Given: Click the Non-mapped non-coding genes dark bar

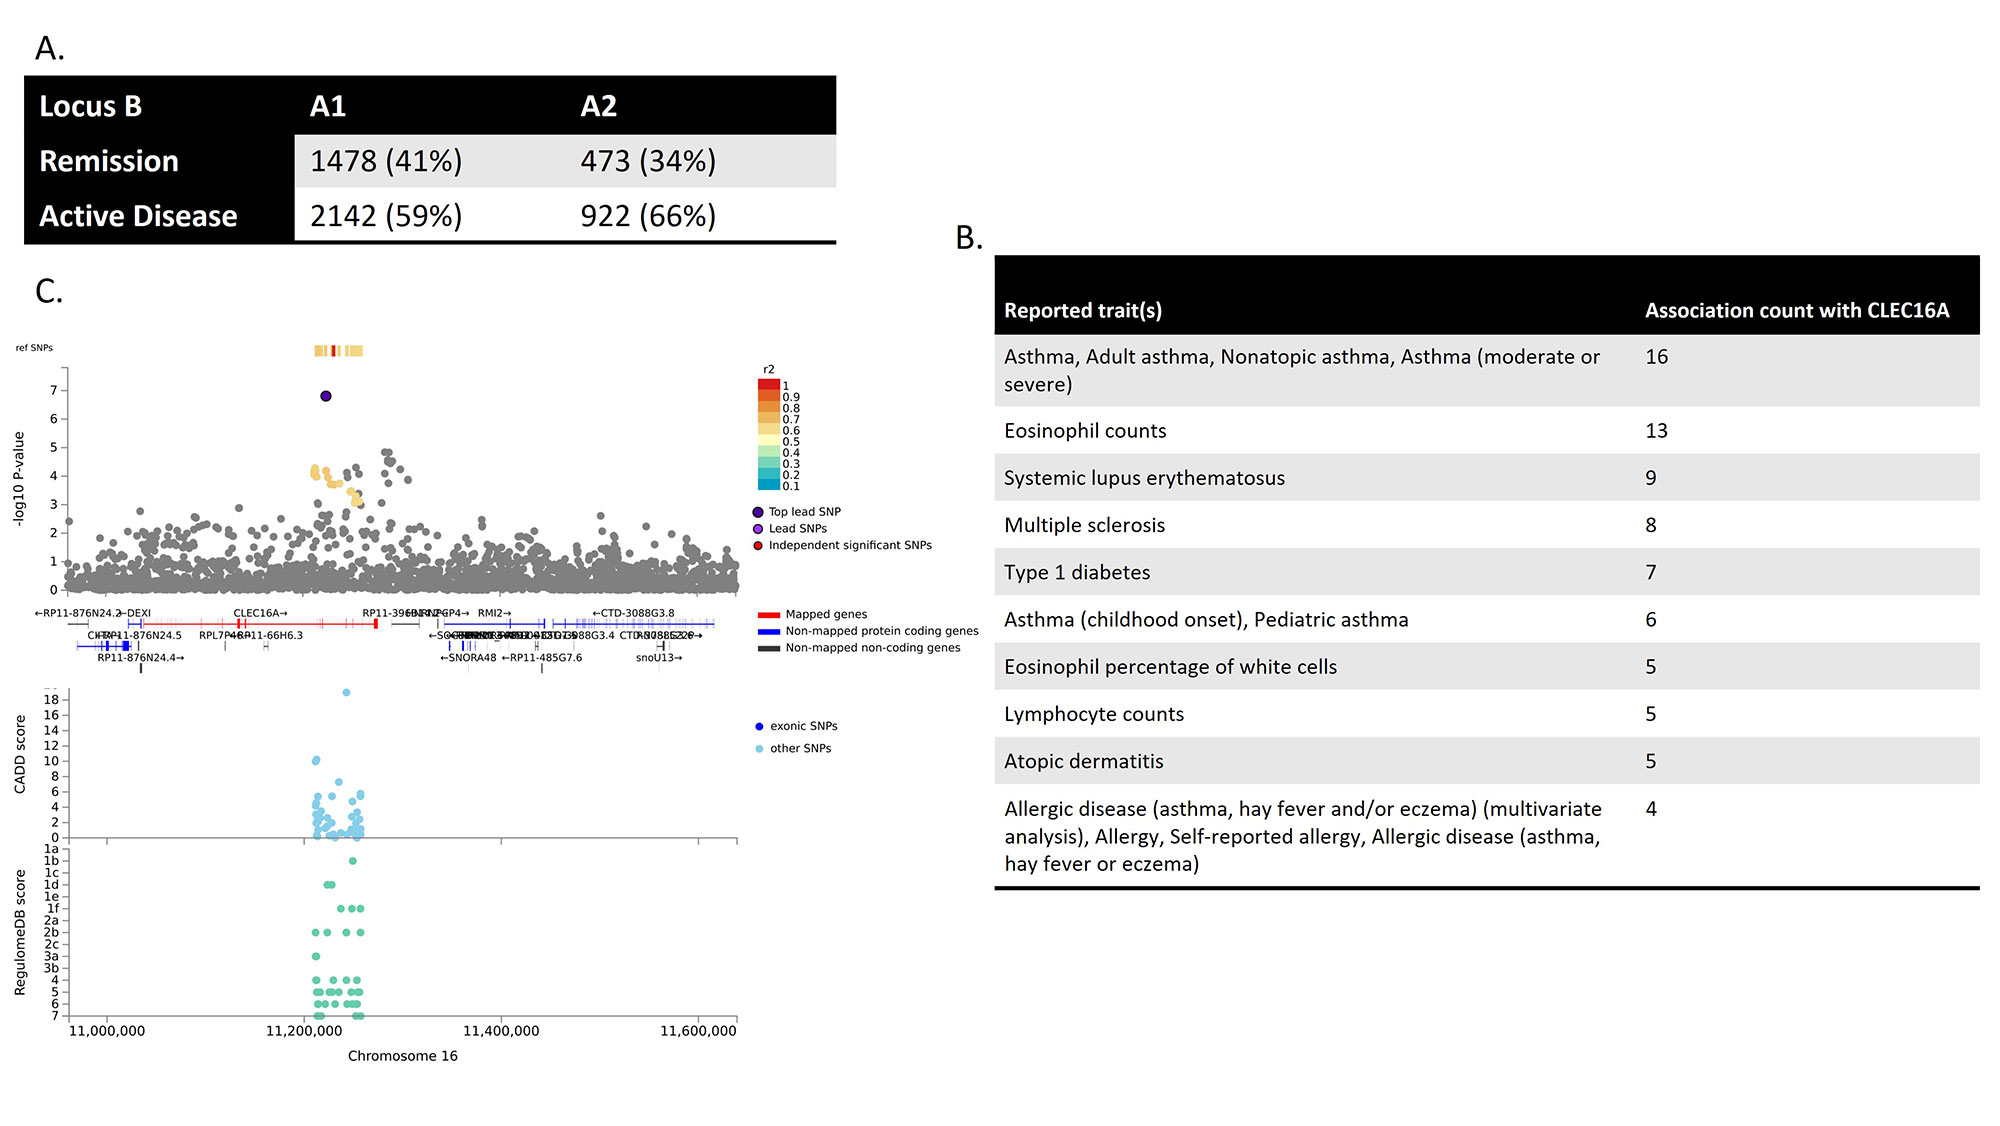Looking at the screenshot, I should pyautogui.click(x=768, y=648).
